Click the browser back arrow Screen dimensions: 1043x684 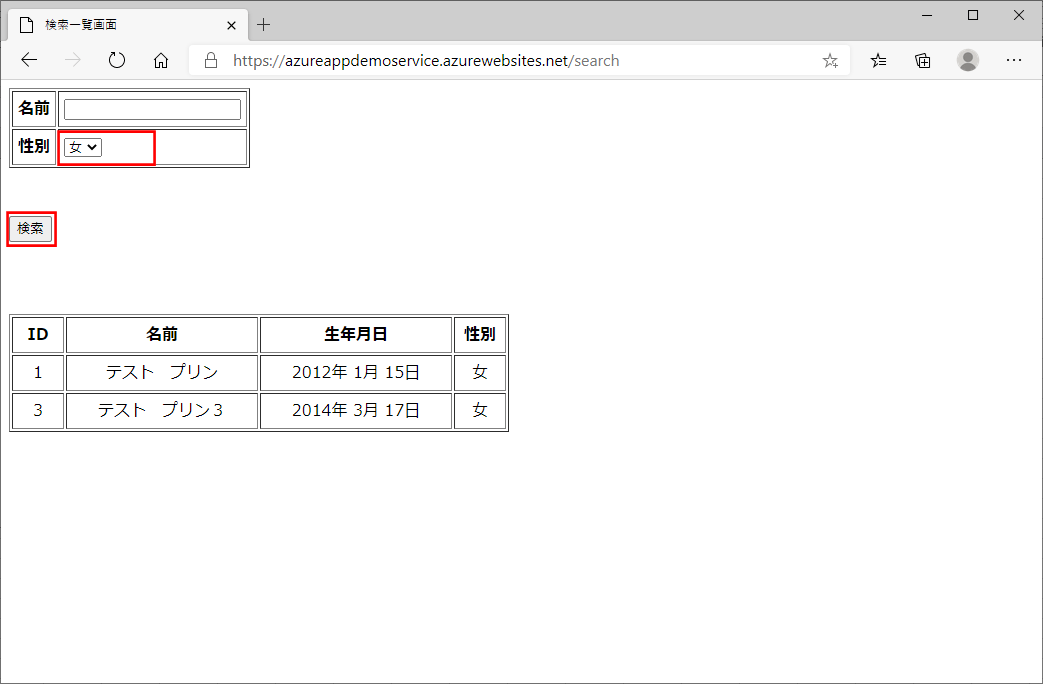pyautogui.click(x=29, y=60)
